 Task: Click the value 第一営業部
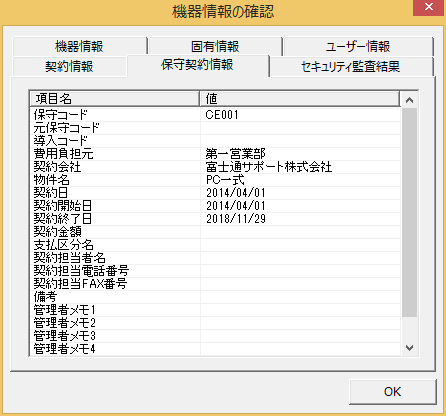(235, 154)
